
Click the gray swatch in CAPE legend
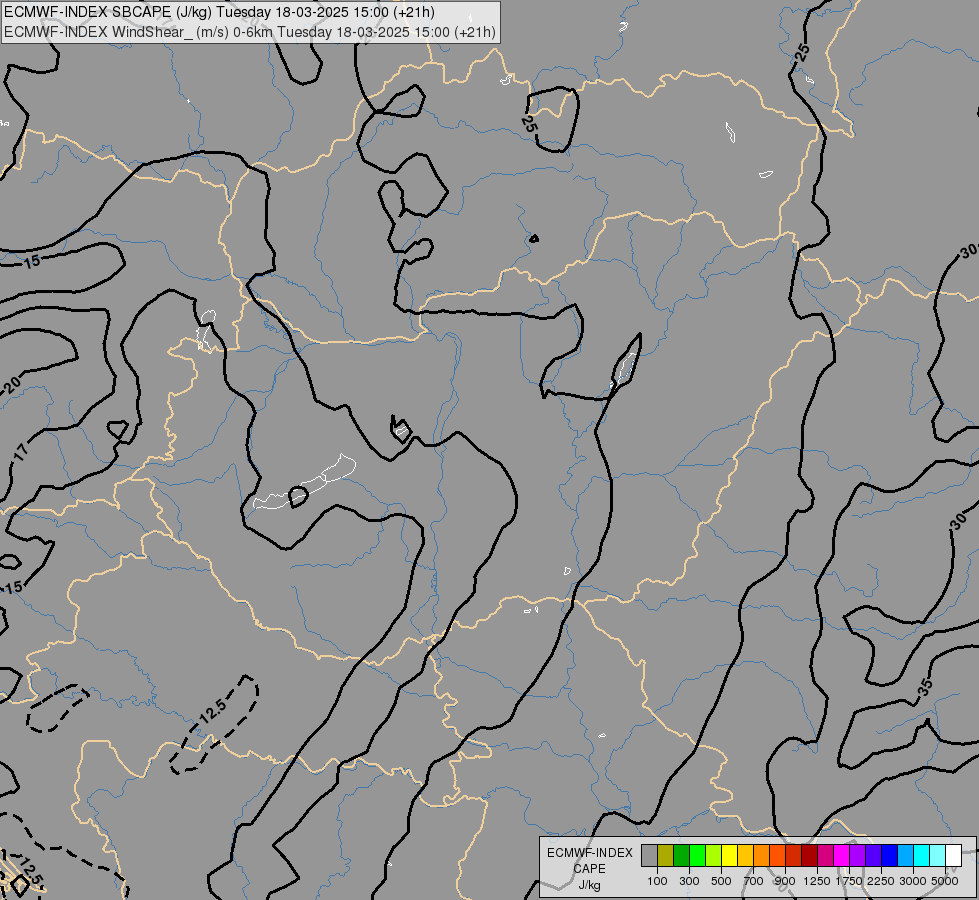[x=649, y=856]
